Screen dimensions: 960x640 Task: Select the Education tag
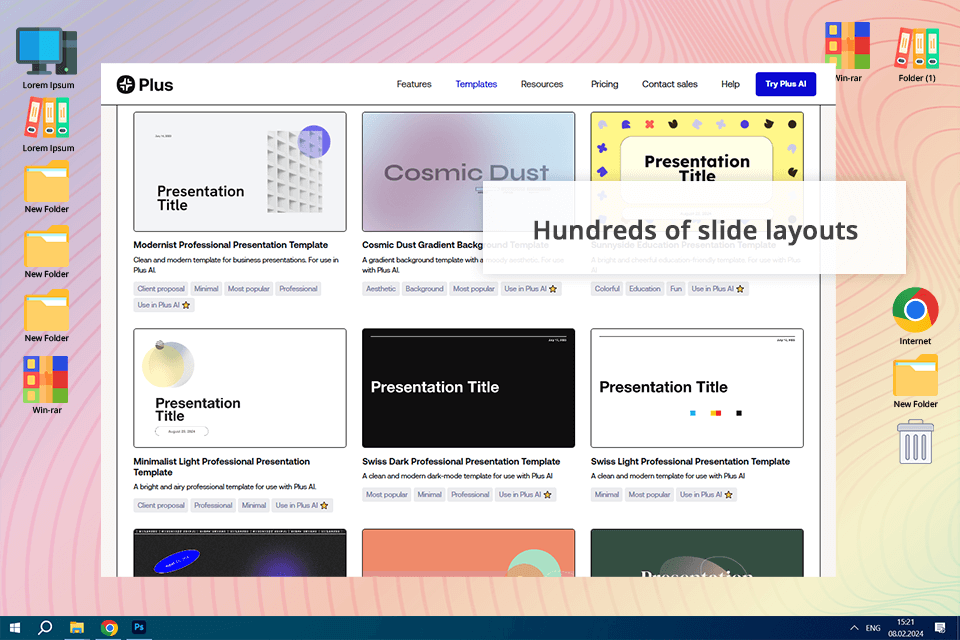(x=645, y=288)
